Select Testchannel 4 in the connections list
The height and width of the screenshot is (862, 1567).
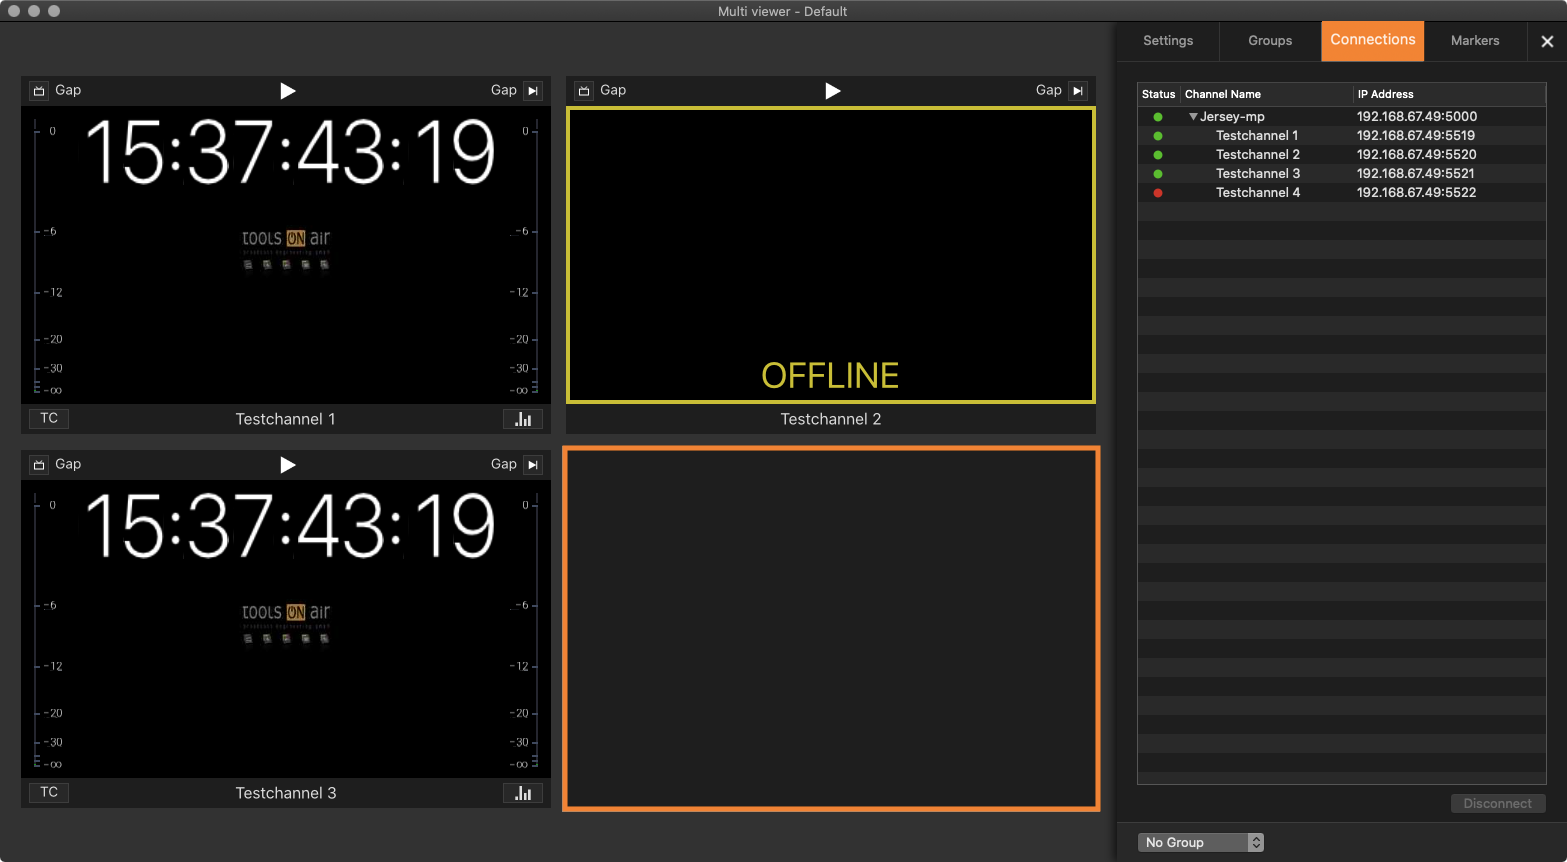tap(1342, 193)
